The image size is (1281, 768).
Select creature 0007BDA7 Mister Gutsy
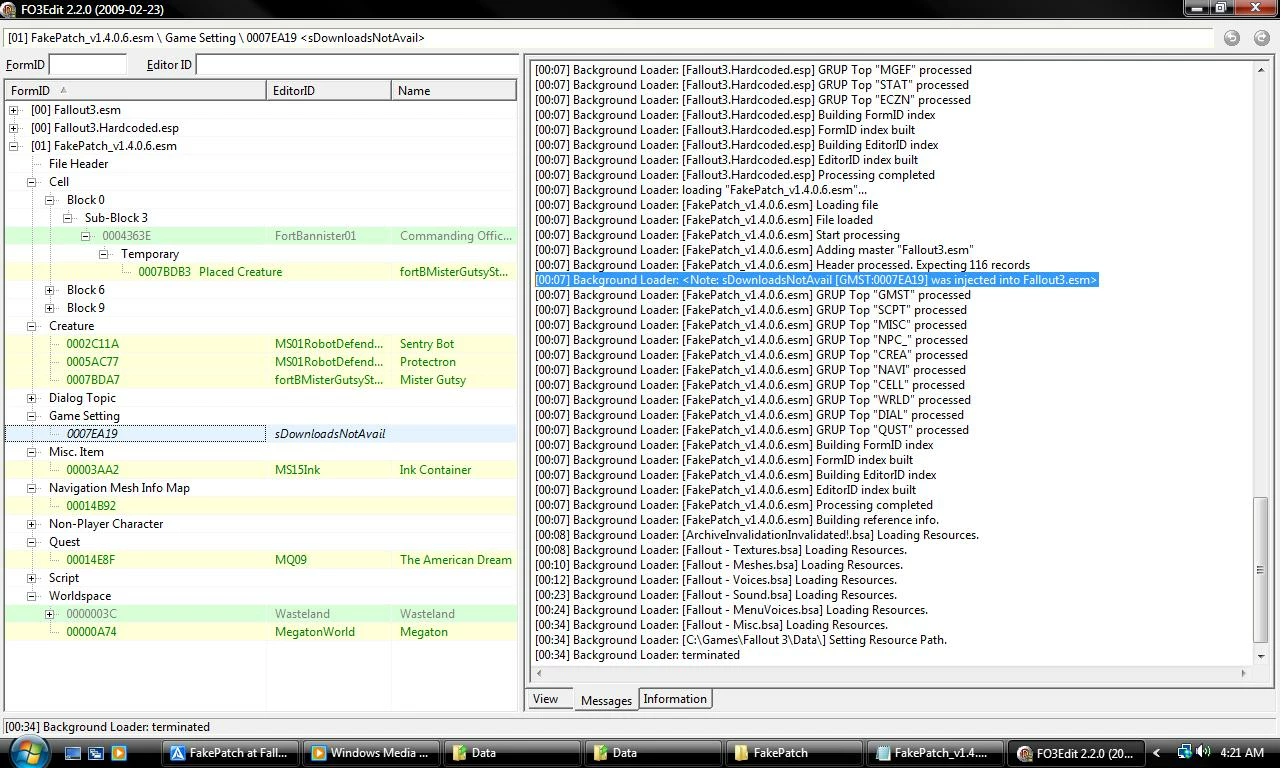260,380
